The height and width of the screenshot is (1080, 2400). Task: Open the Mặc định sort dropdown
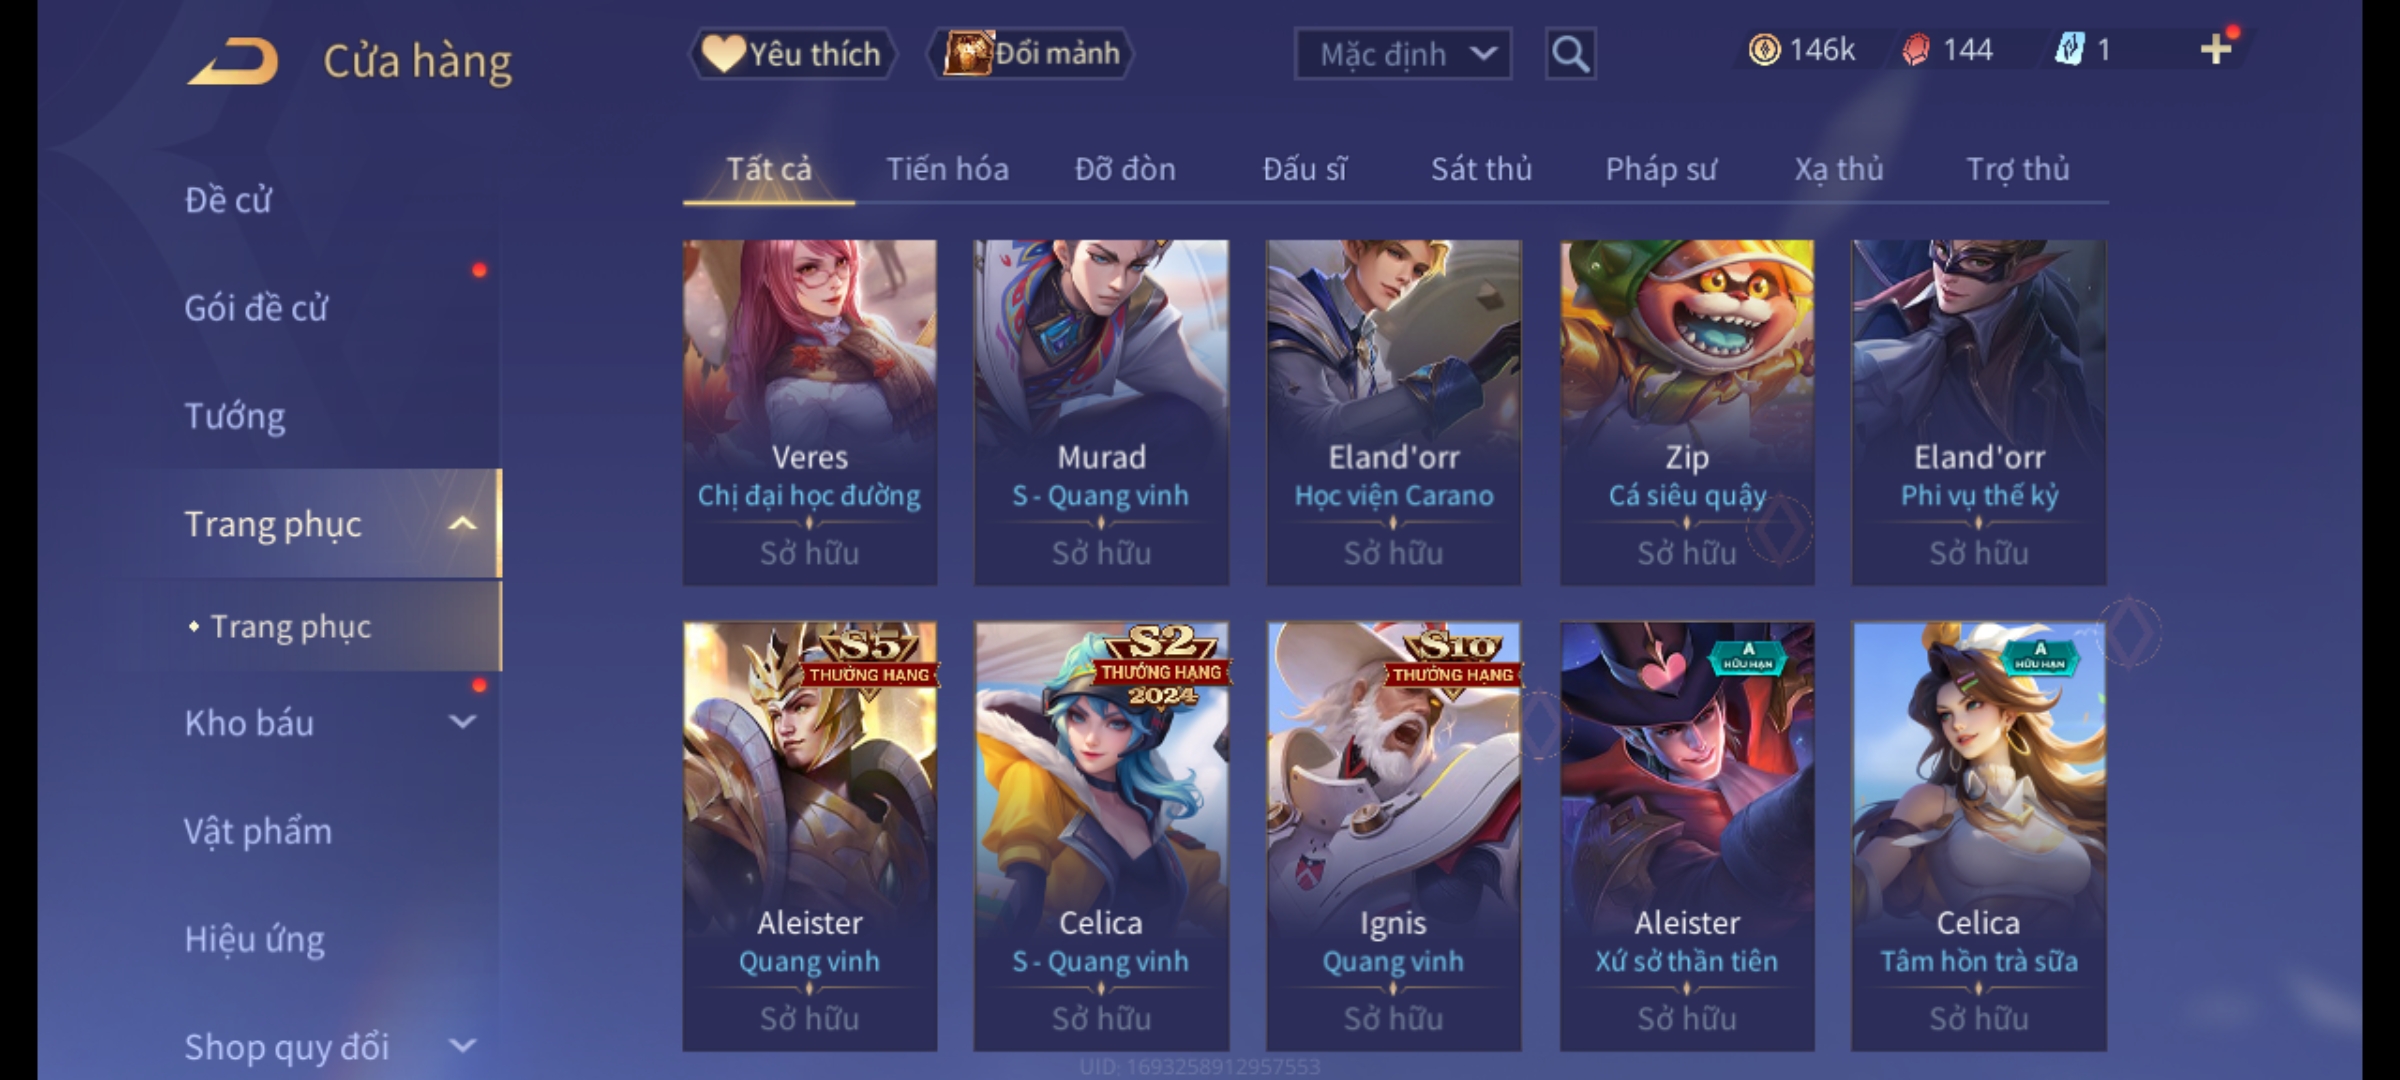coord(1402,54)
